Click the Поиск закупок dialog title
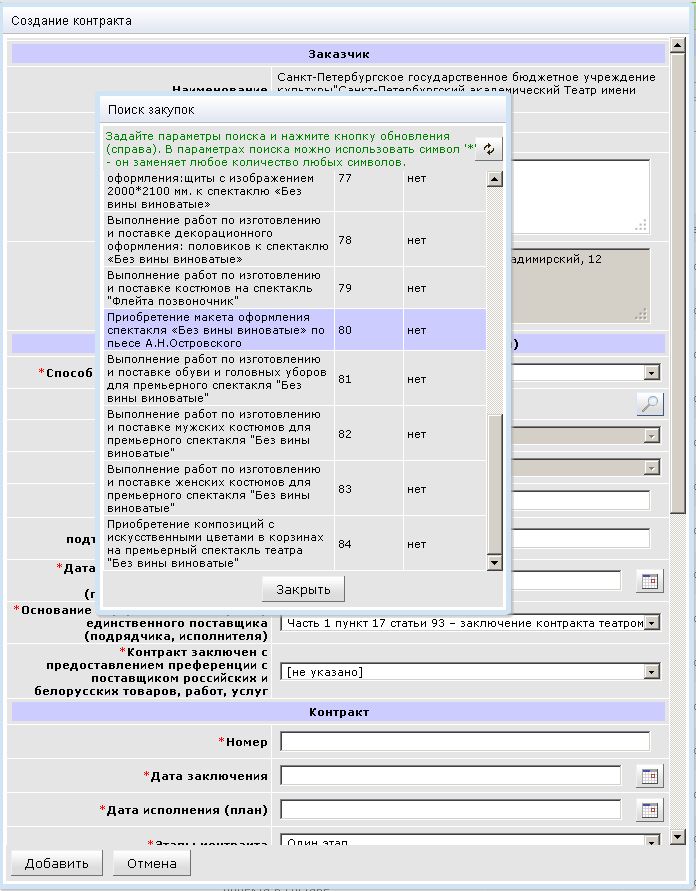 tap(151, 110)
